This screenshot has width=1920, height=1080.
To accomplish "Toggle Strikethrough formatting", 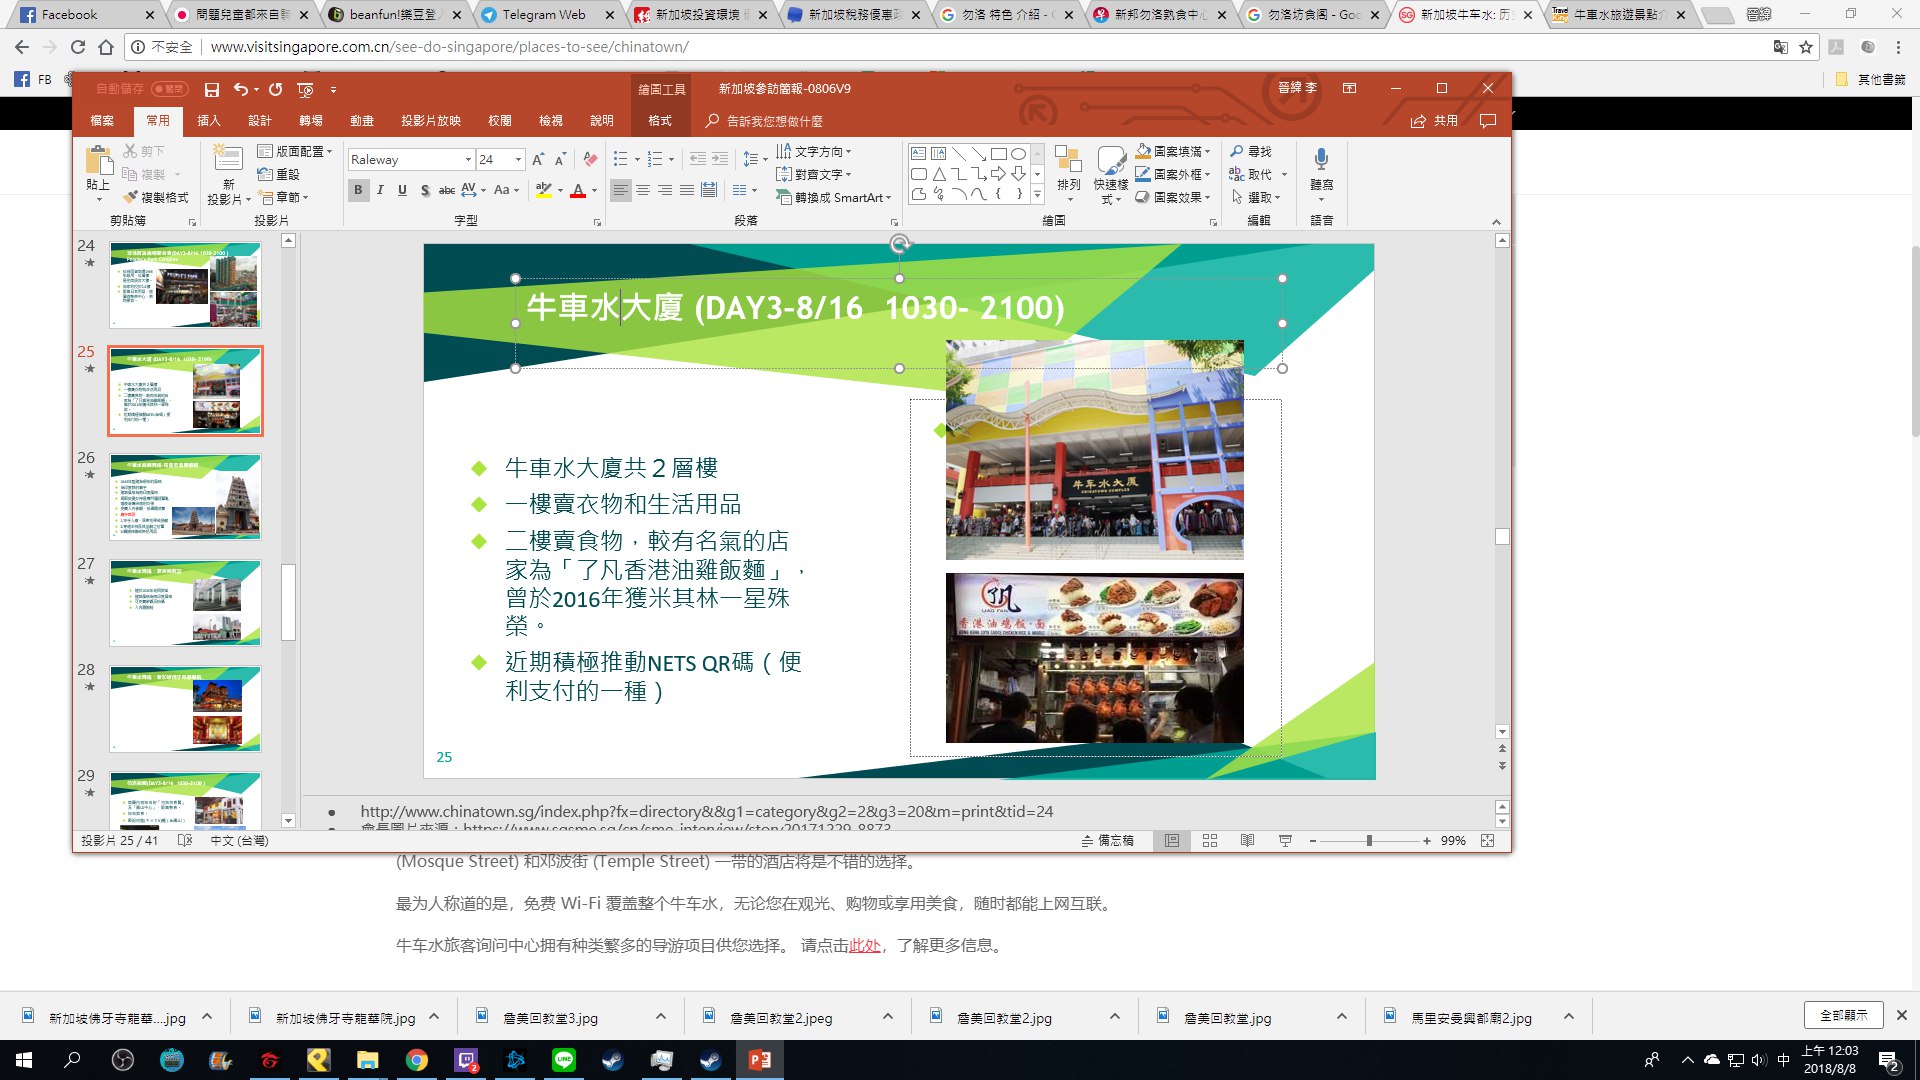I will tap(446, 190).
